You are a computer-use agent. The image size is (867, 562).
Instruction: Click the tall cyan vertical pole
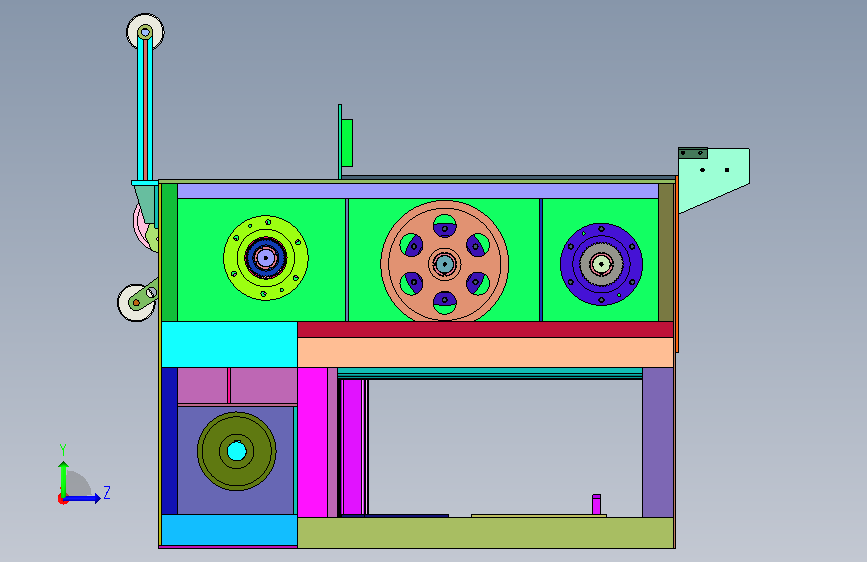coord(145,110)
